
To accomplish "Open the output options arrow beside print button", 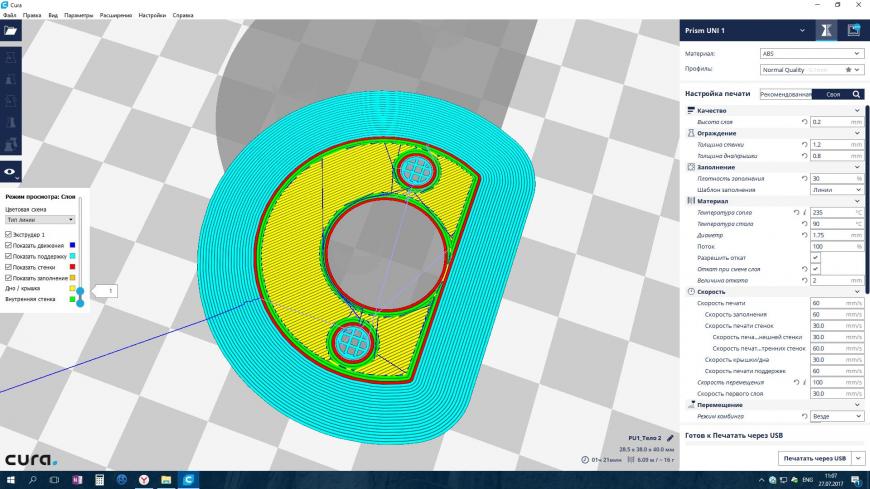I will pos(858,458).
